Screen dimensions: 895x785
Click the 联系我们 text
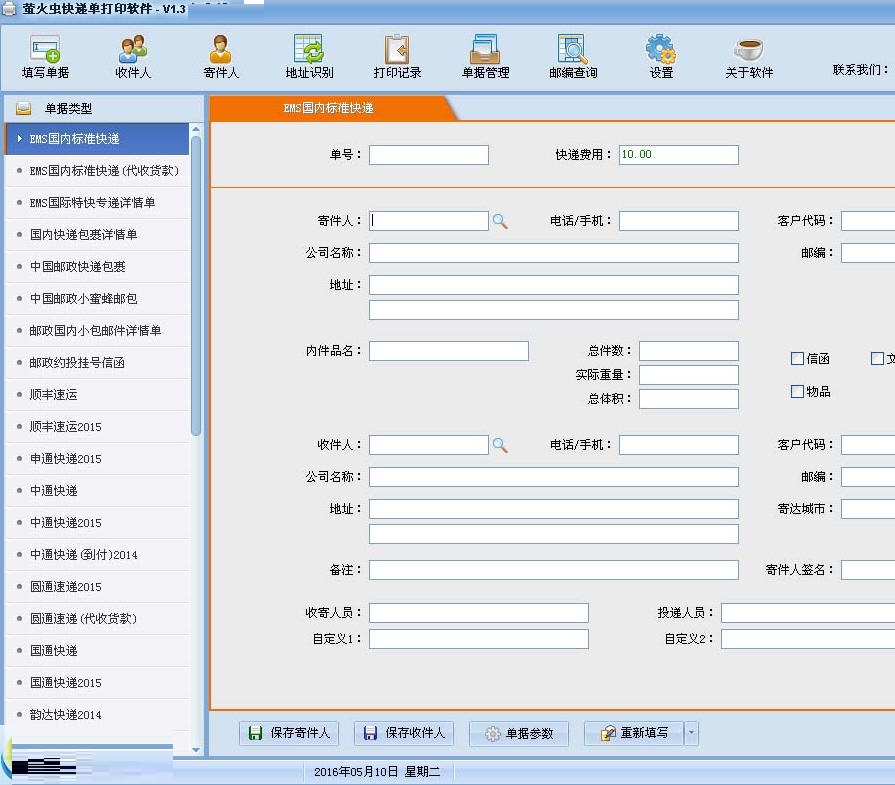point(860,70)
